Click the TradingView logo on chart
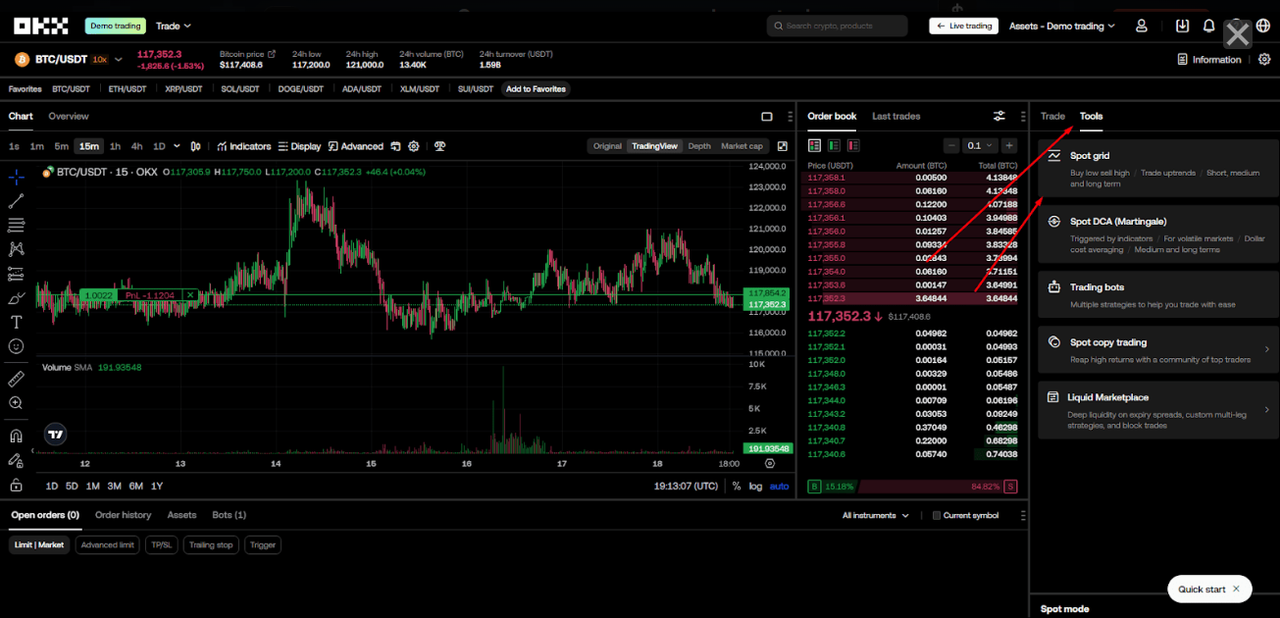 pos(56,434)
